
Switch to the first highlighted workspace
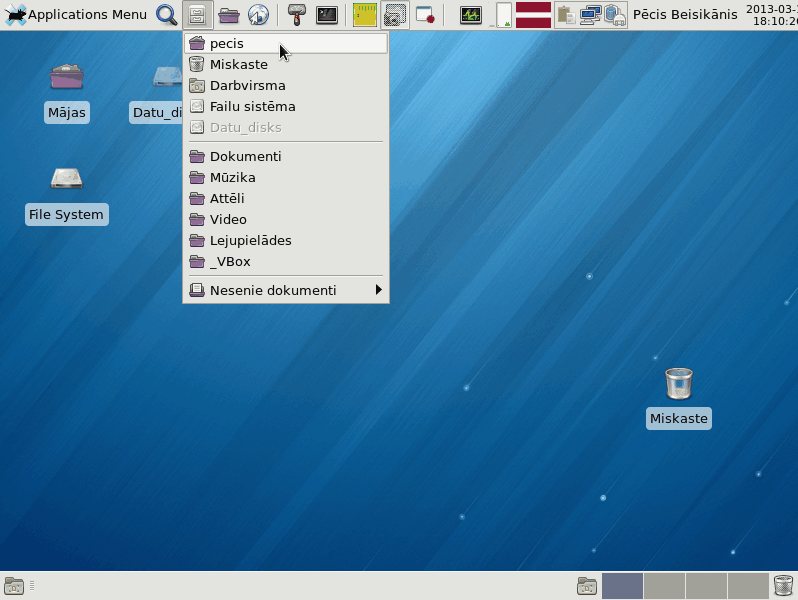(x=622, y=586)
